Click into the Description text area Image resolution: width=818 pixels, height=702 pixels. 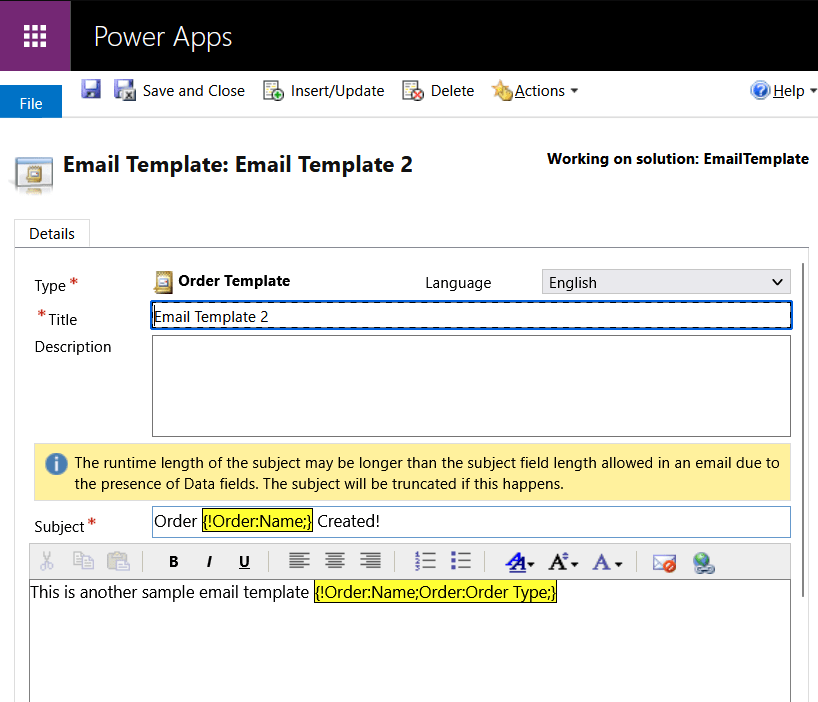pos(471,386)
